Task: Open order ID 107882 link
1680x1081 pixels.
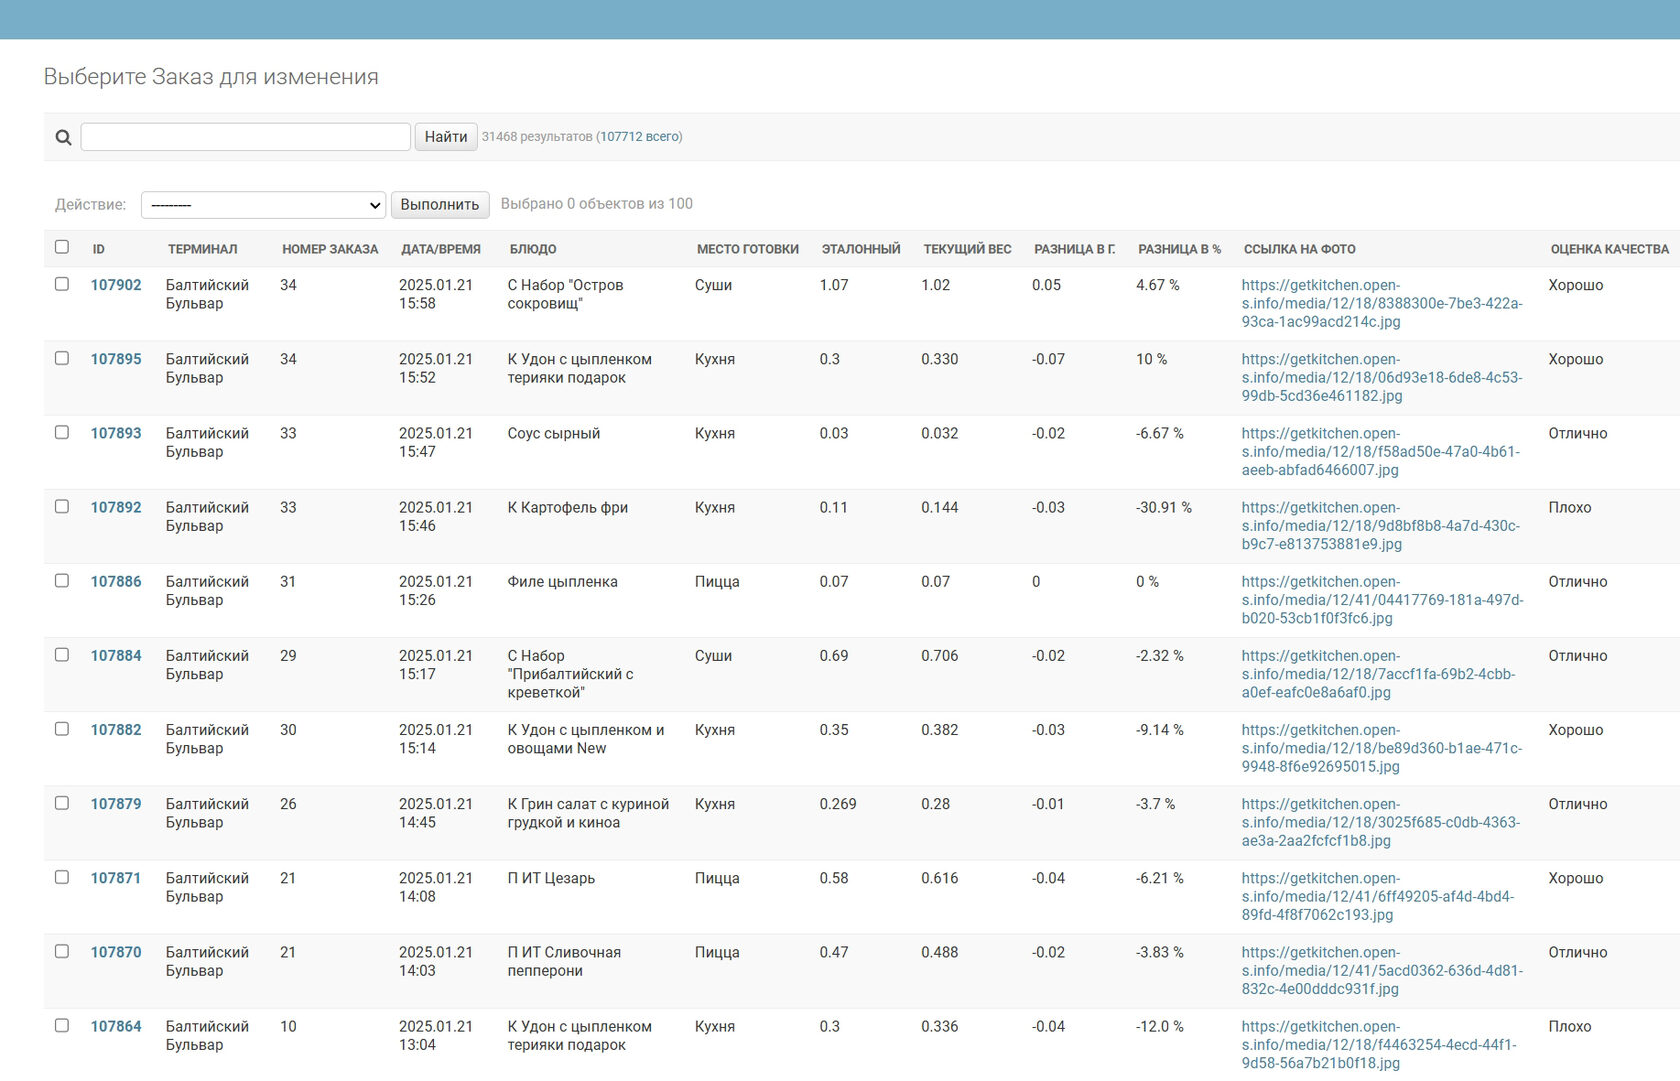Action: click(116, 729)
